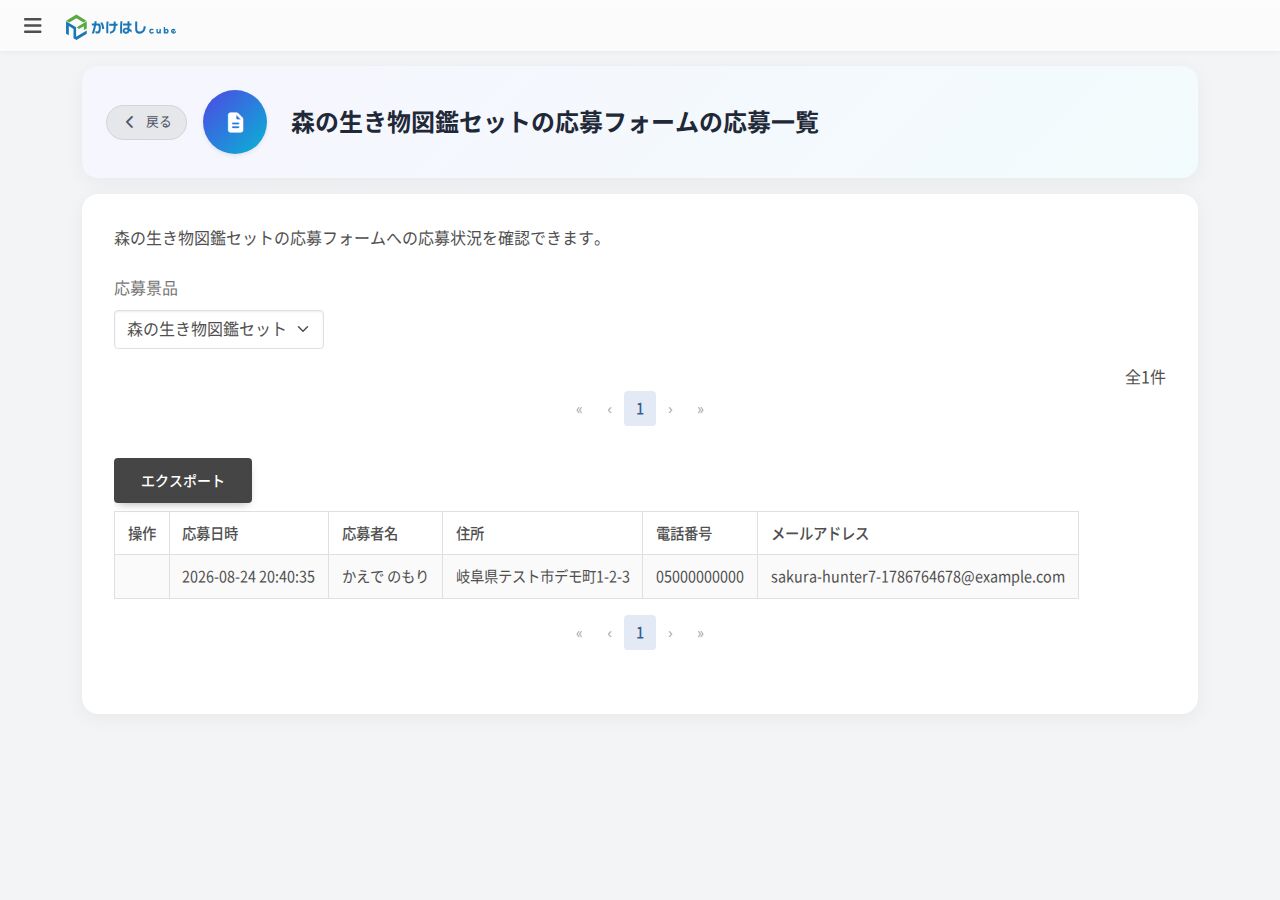Click the 応募景品 field label

[x=146, y=289]
